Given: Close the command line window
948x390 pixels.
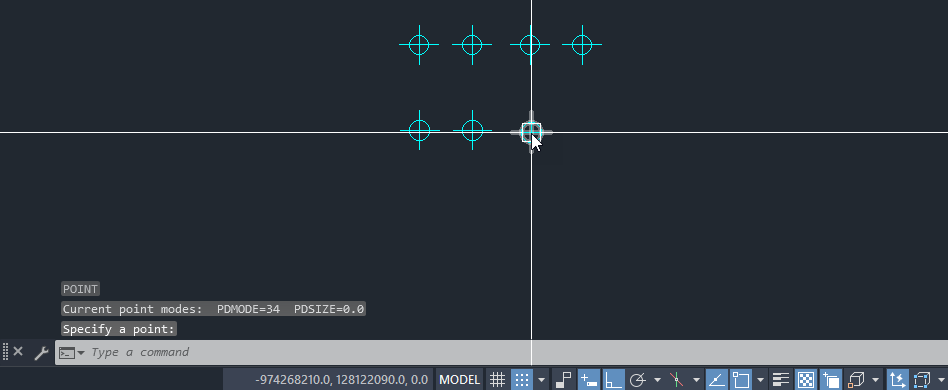Looking at the screenshot, I should point(18,351).
